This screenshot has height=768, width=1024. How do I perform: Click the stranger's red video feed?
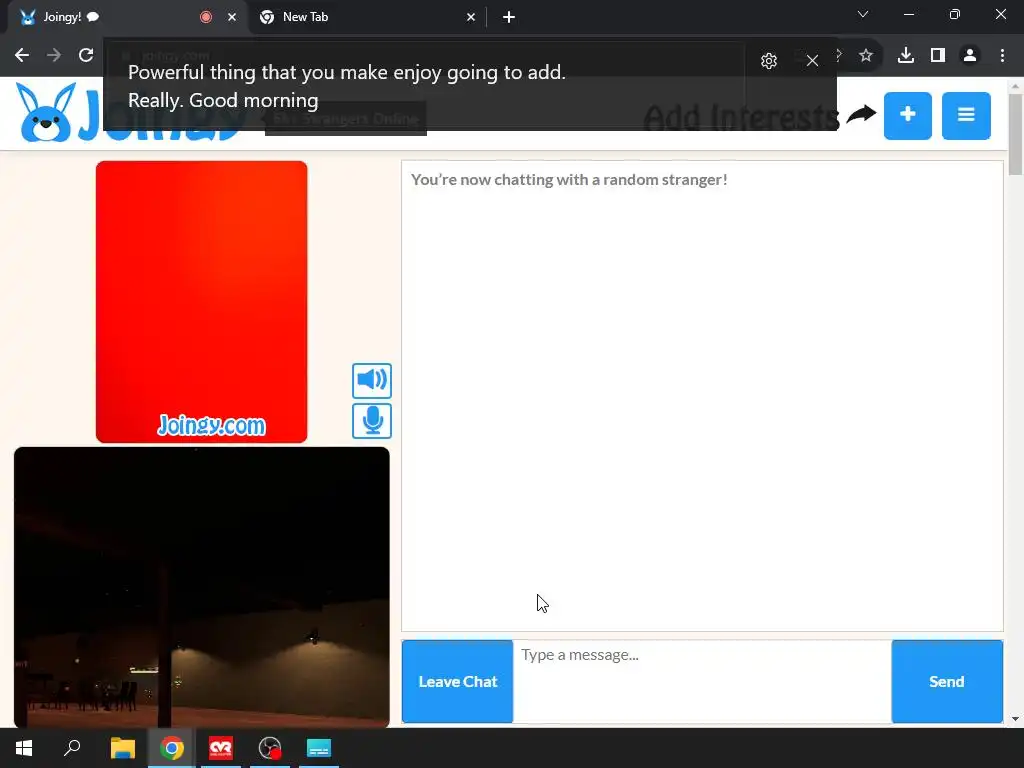tap(201, 302)
